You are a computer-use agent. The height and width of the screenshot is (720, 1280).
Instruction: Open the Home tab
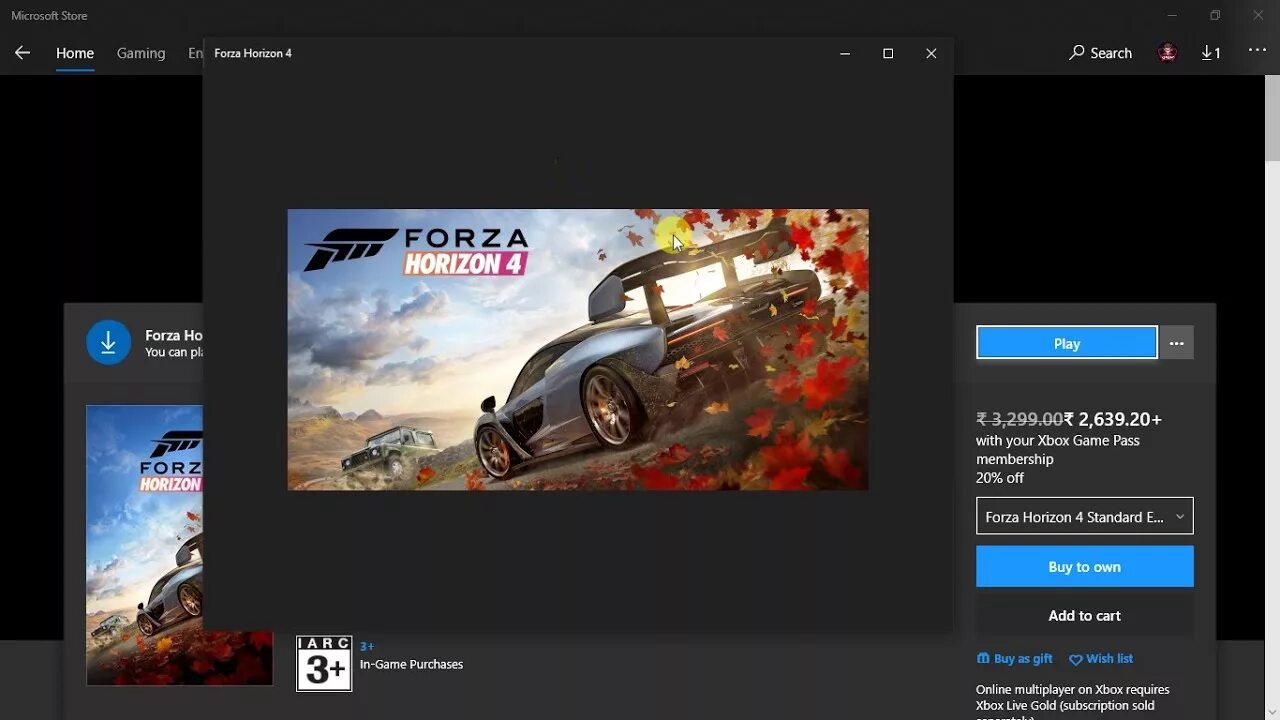[x=75, y=53]
